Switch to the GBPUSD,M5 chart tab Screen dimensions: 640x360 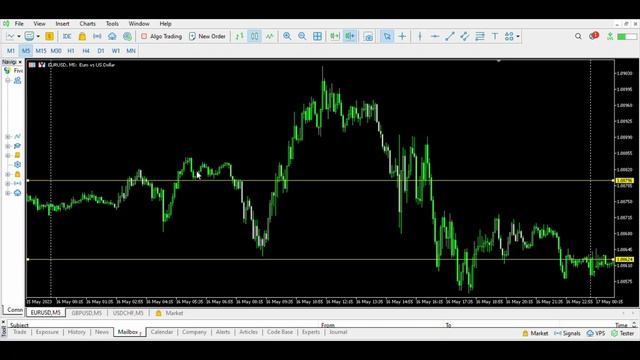87,313
